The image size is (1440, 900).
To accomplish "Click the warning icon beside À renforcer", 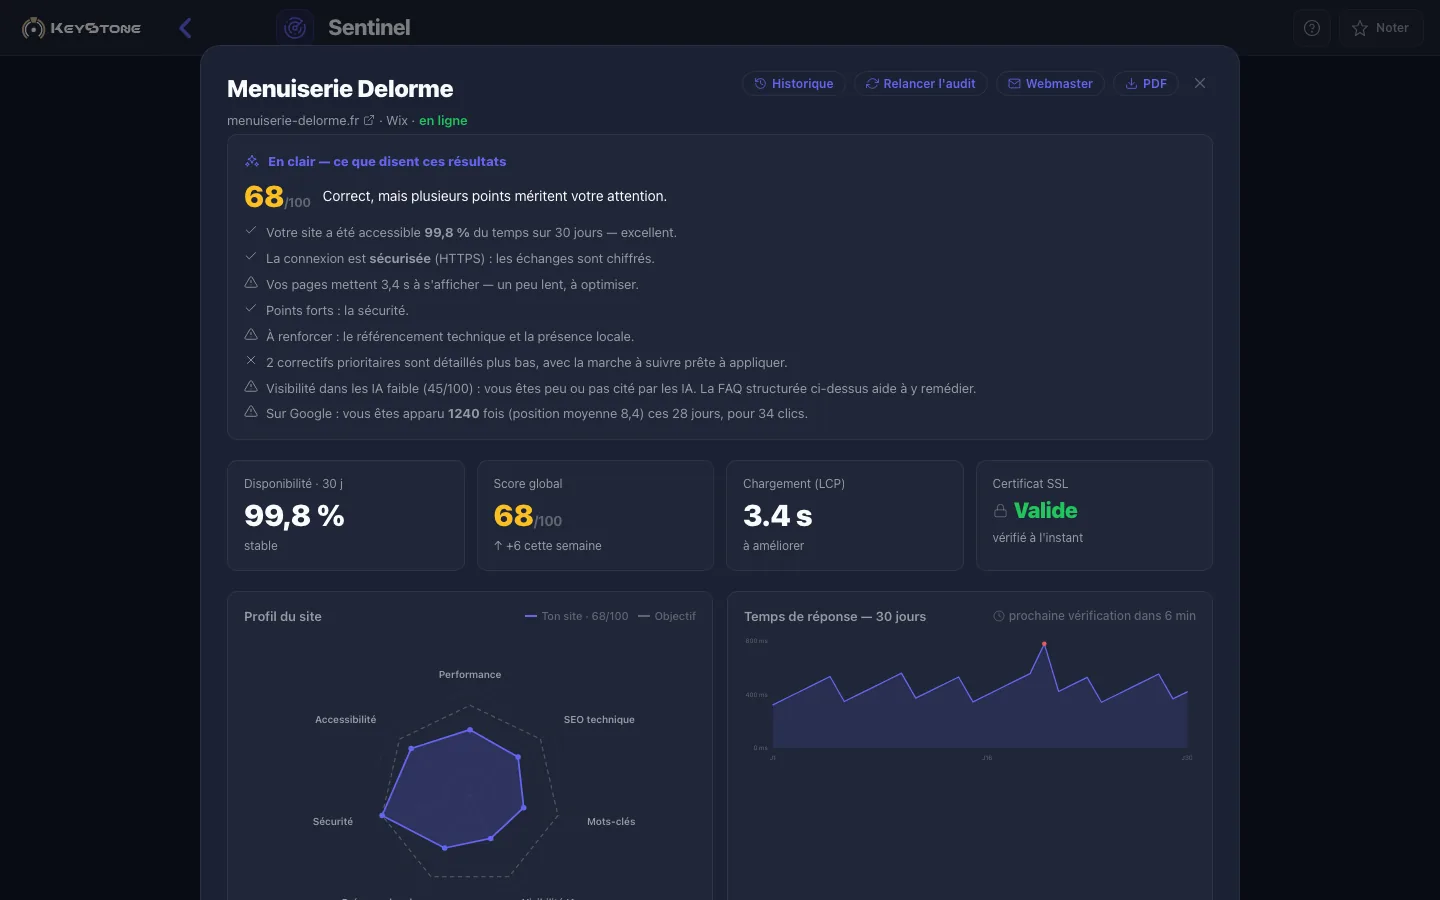I will pyautogui.click(x=251, y=335).
